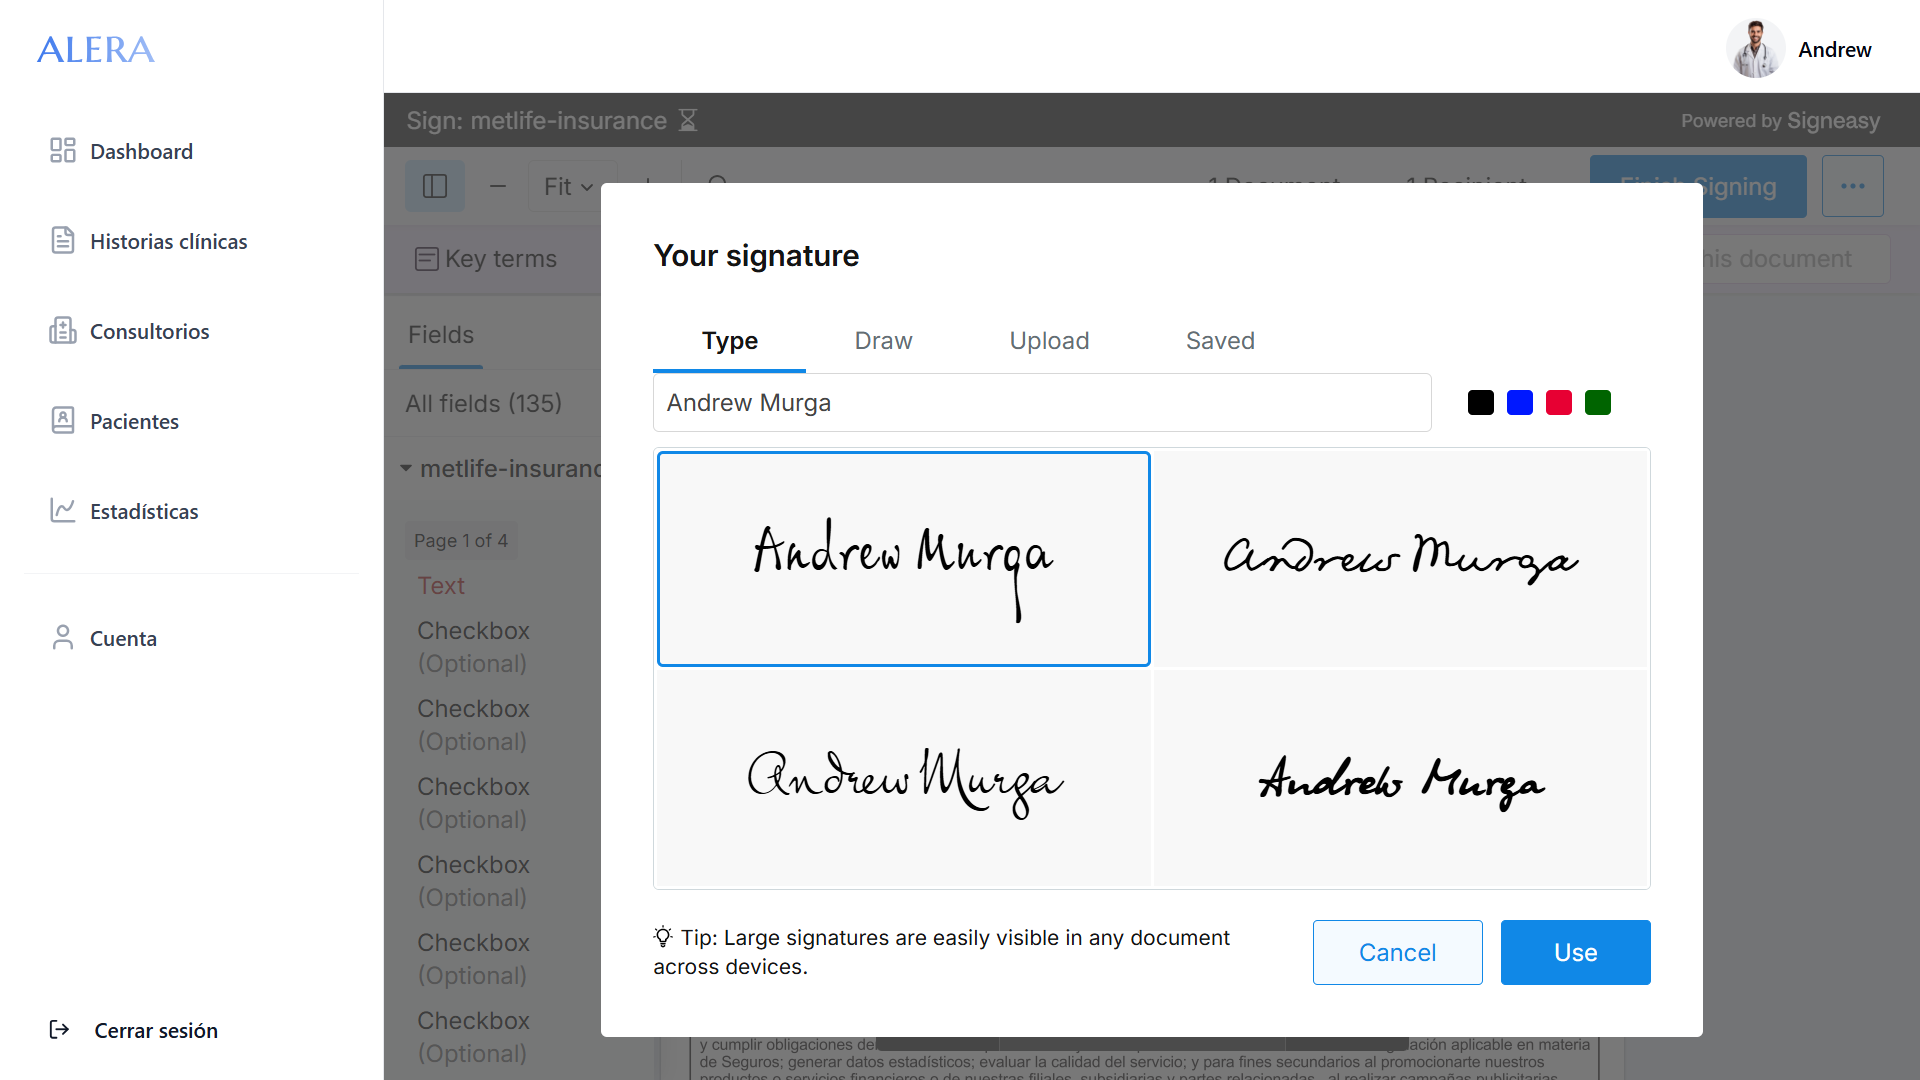Switch to the Draw signature tab
The height and width of the screenshot is (1080, 1920).
point(884,341)
